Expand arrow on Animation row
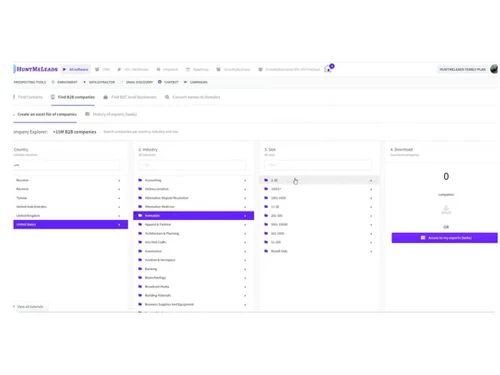500x375 pixels. click(x=245, y=216)
